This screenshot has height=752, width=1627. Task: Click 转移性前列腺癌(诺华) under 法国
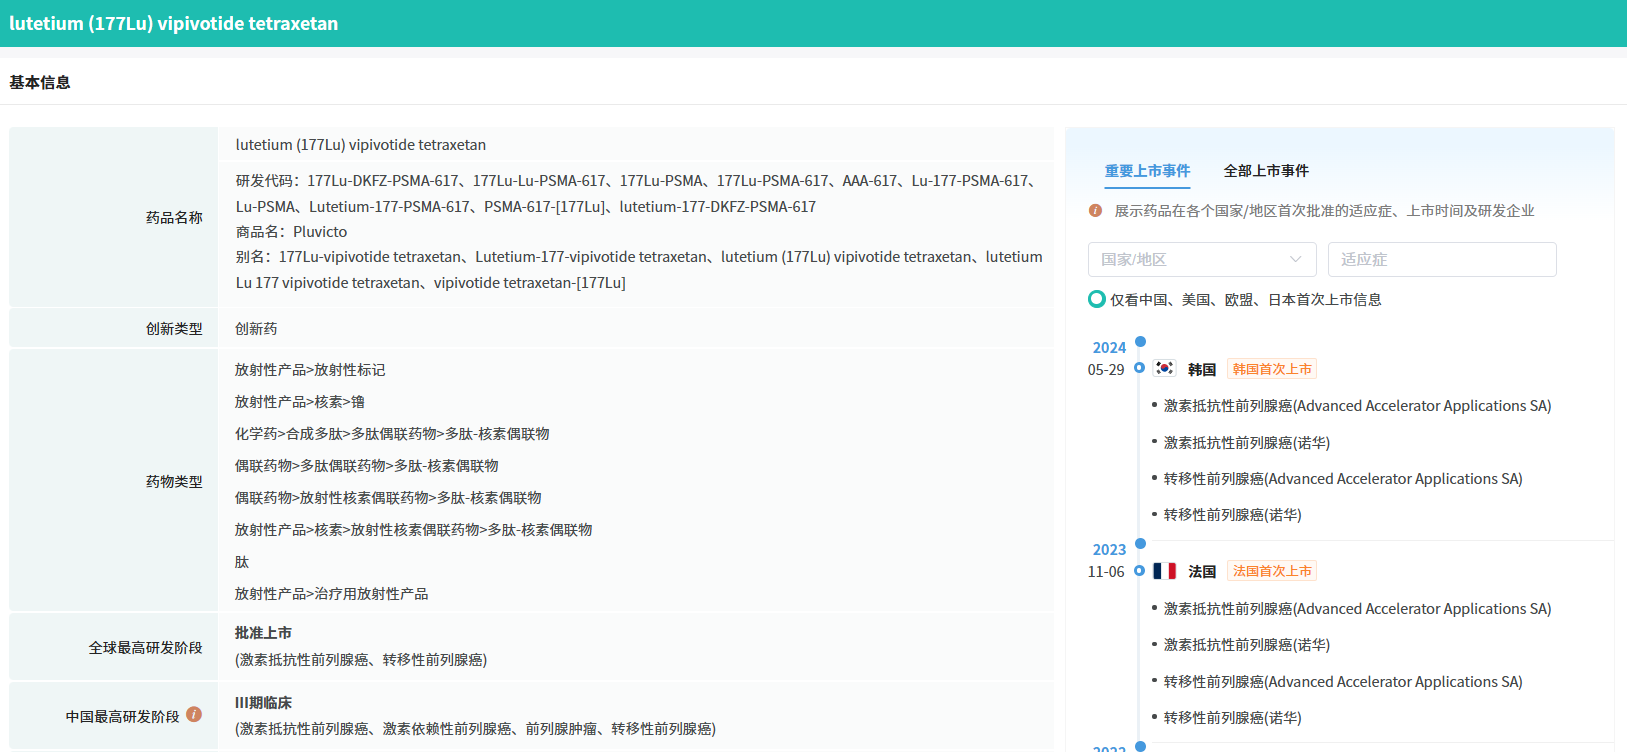1233,718
